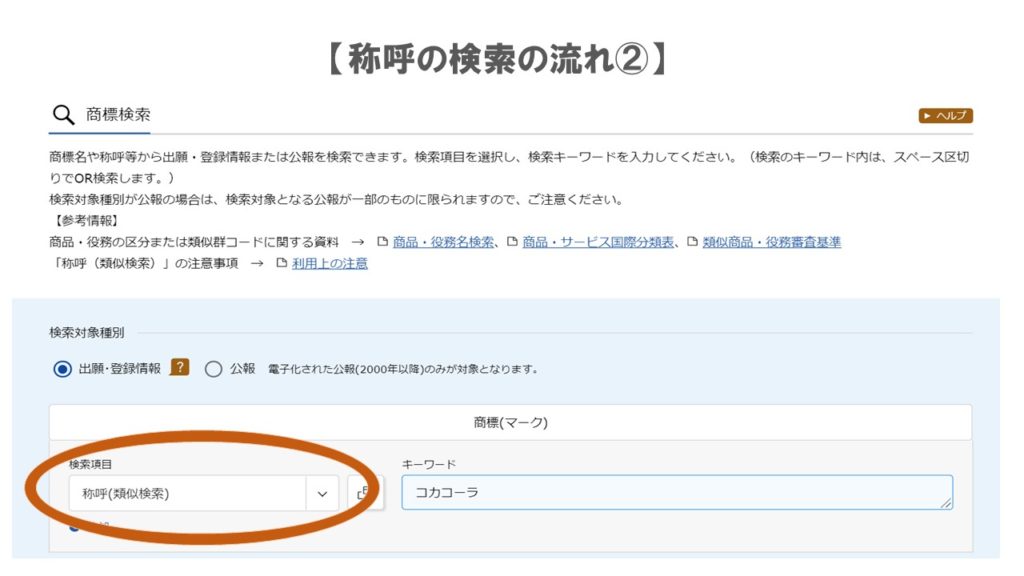The height and width of the screenshot is (576, 1024).
Task: Click the brown question mark help icon
Action: click(x=179, y=368)
